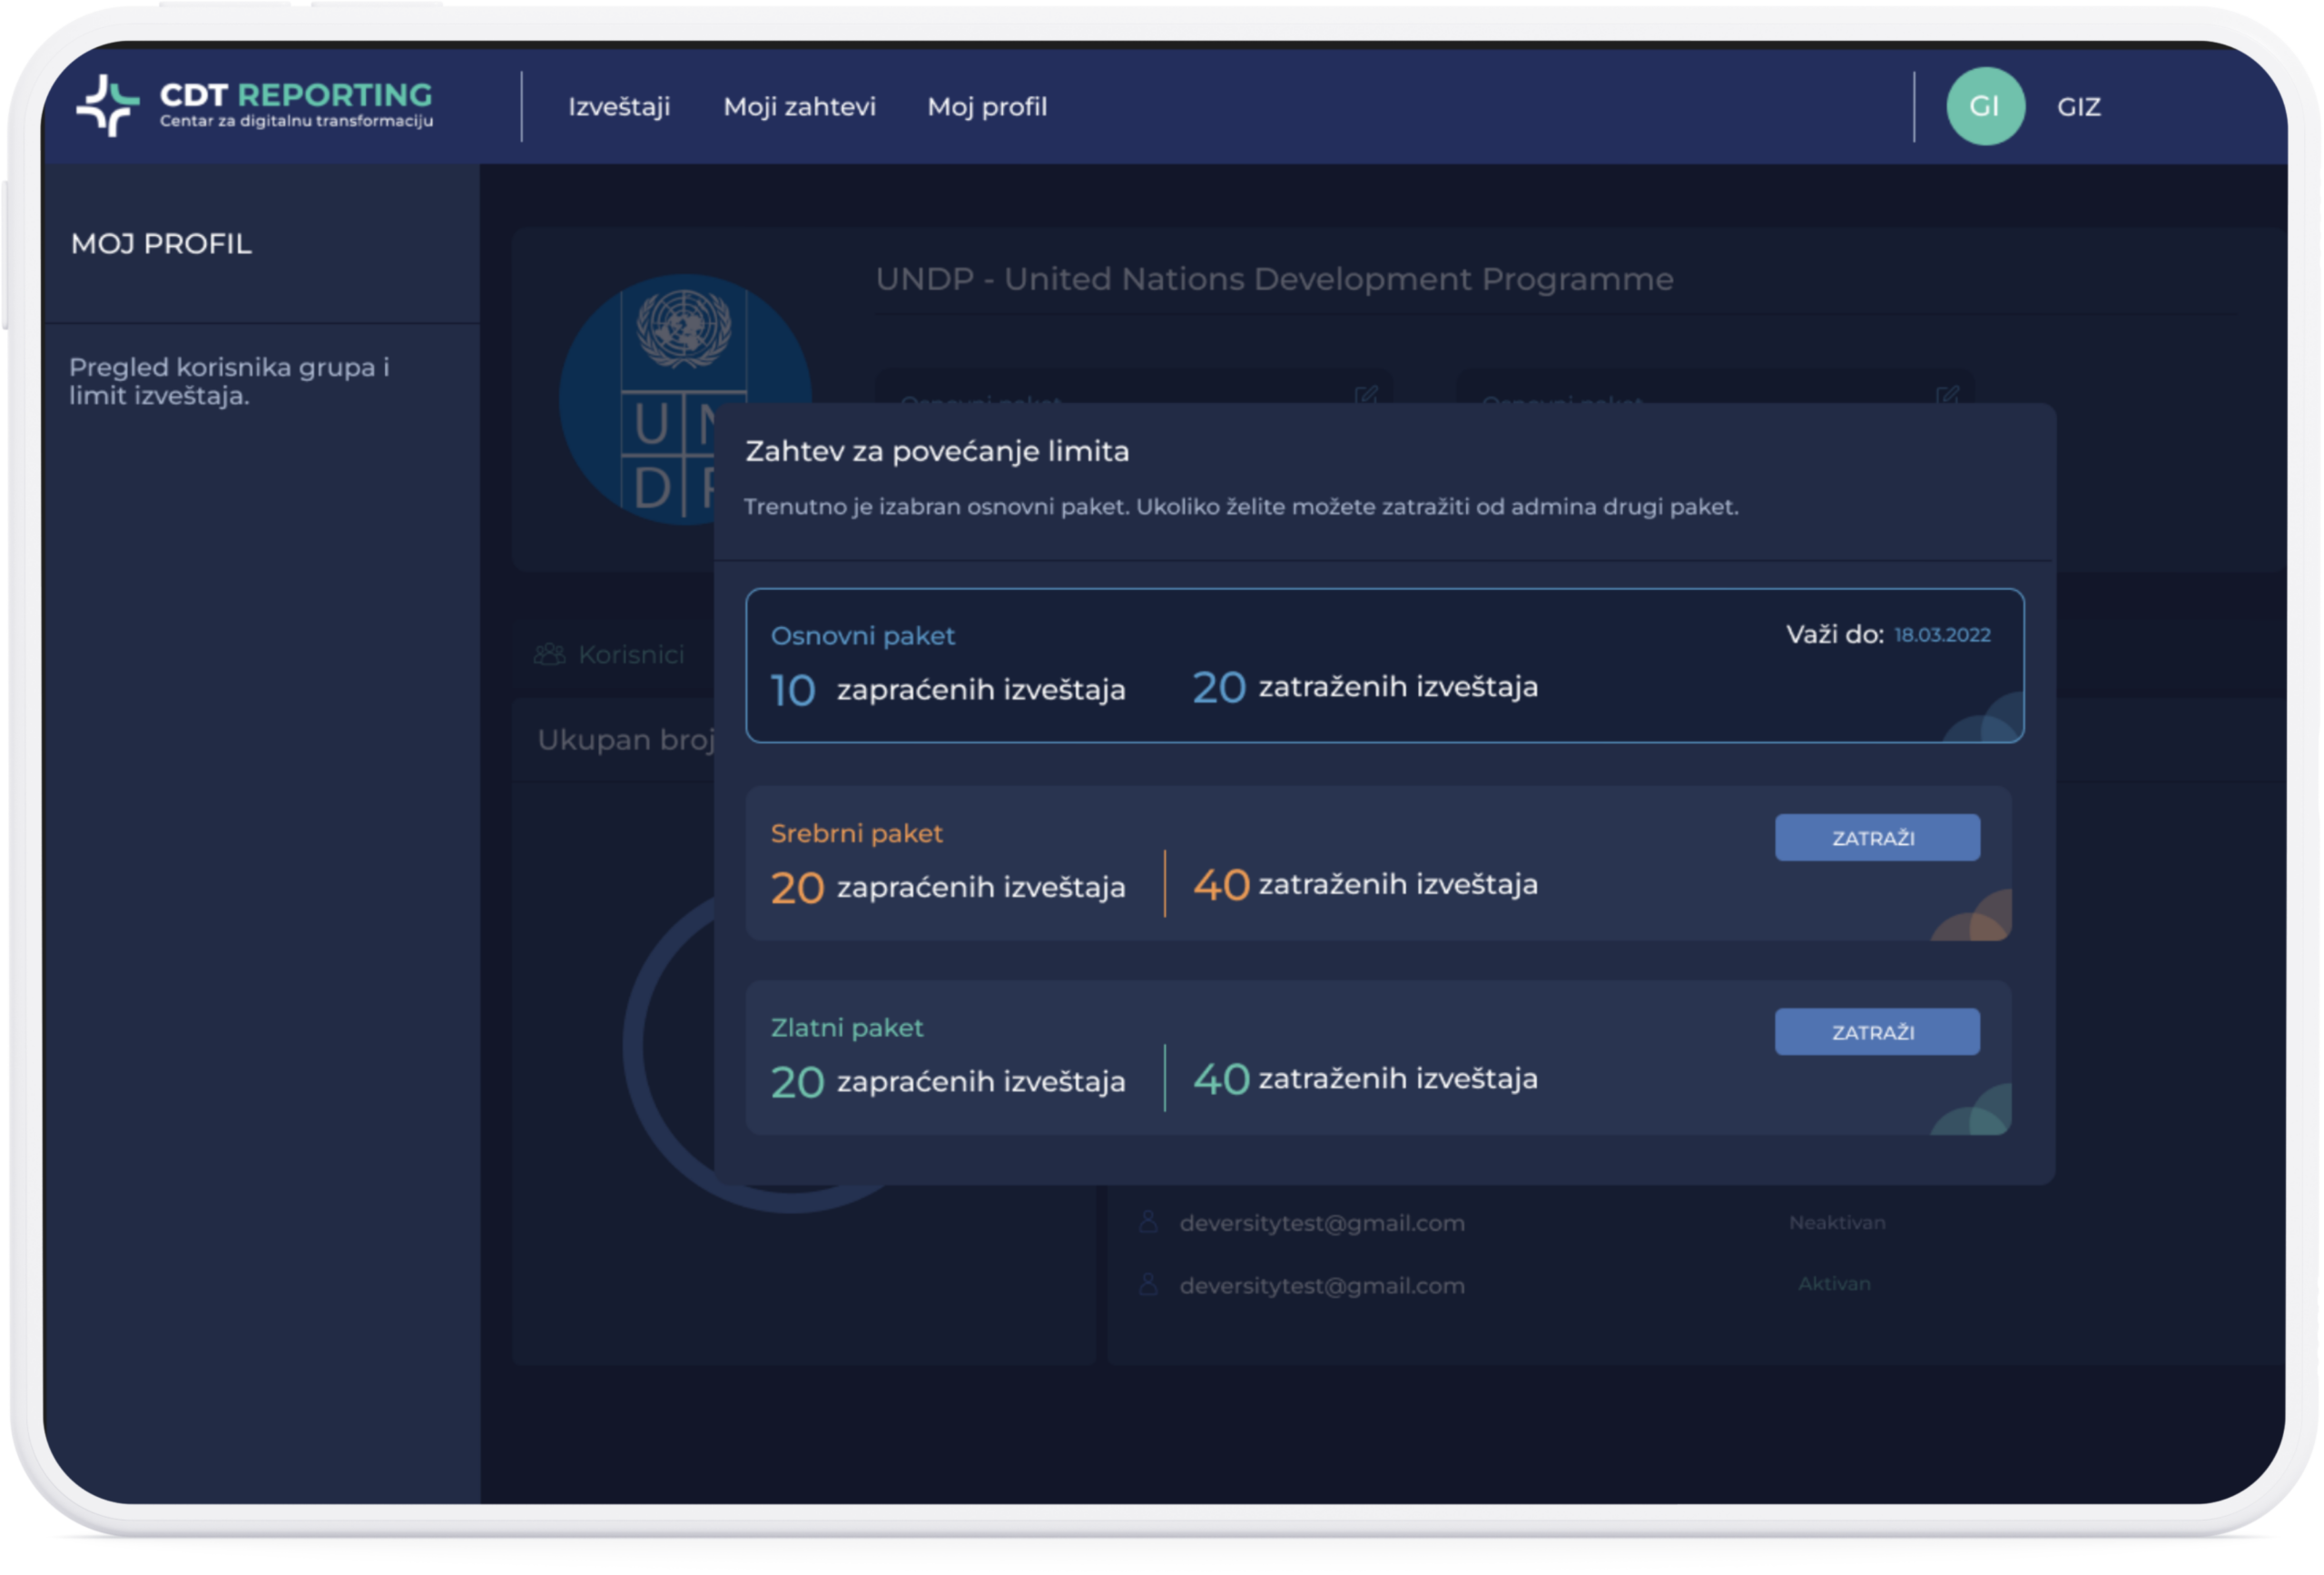Click the GIZ username label
This screenshot has height=1575, width=2324.
pos(2078,107)
